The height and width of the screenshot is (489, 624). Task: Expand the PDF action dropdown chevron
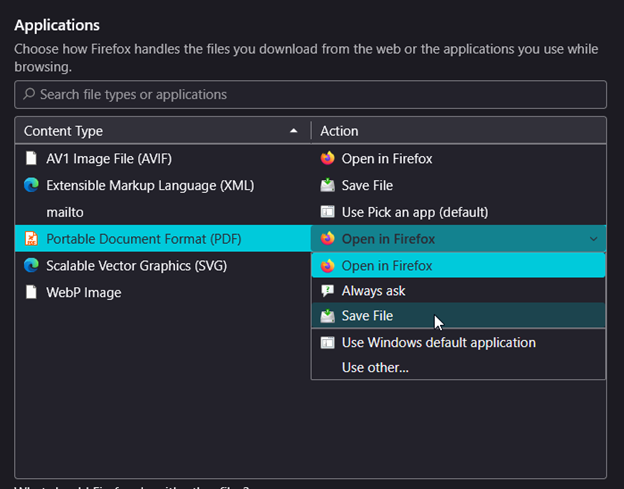593,239
